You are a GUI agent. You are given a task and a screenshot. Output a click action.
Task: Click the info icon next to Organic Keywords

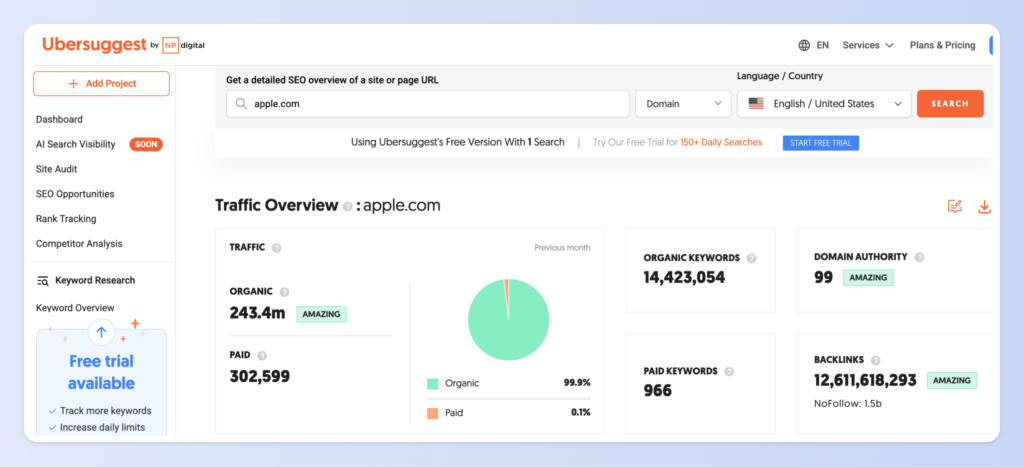[x=751, y=258]
